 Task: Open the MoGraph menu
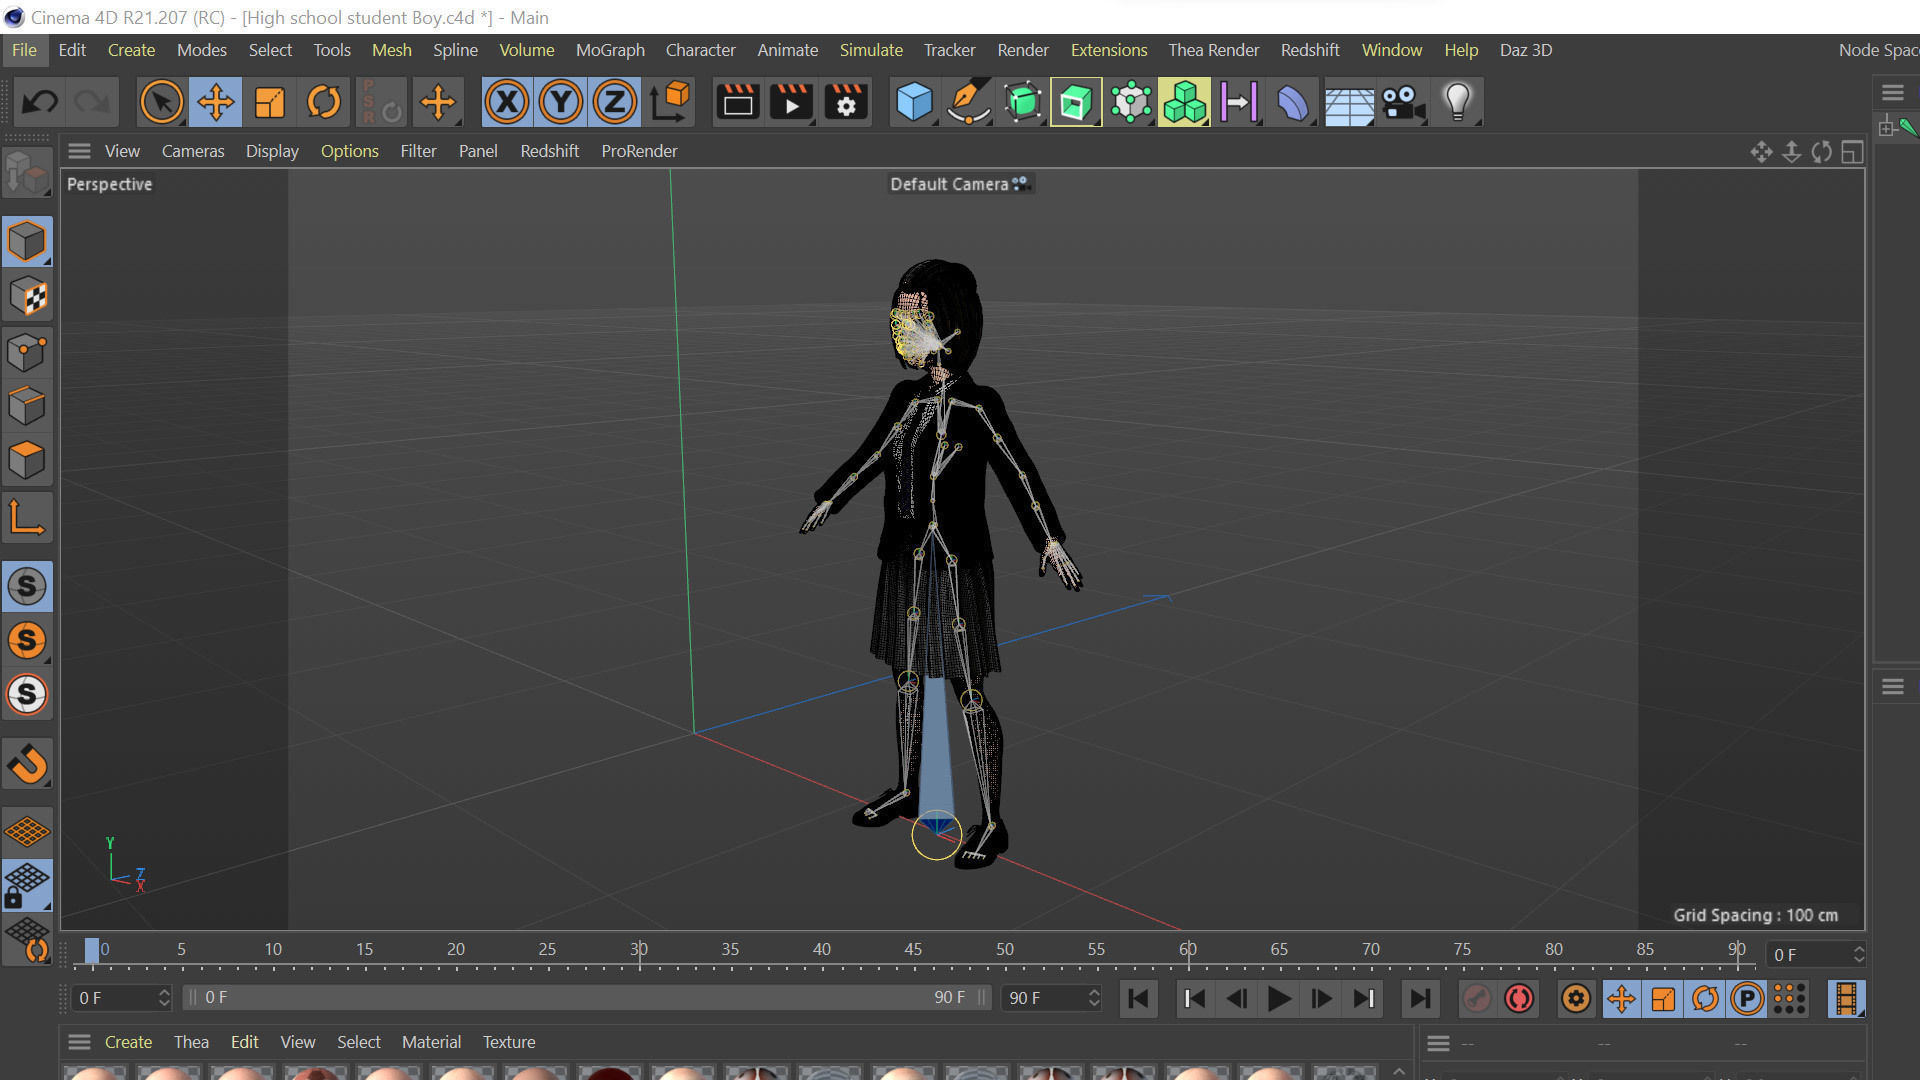[610, 50]
